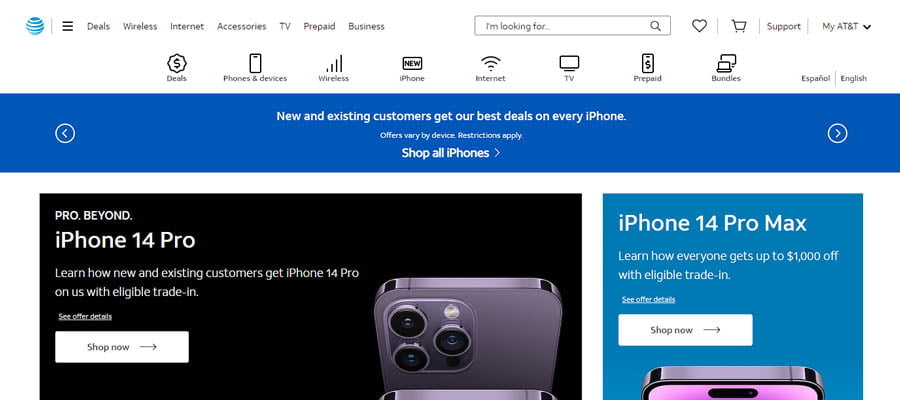Click the AT&T globe logo
The image size is (900, 400).
[x=35, y=26]
